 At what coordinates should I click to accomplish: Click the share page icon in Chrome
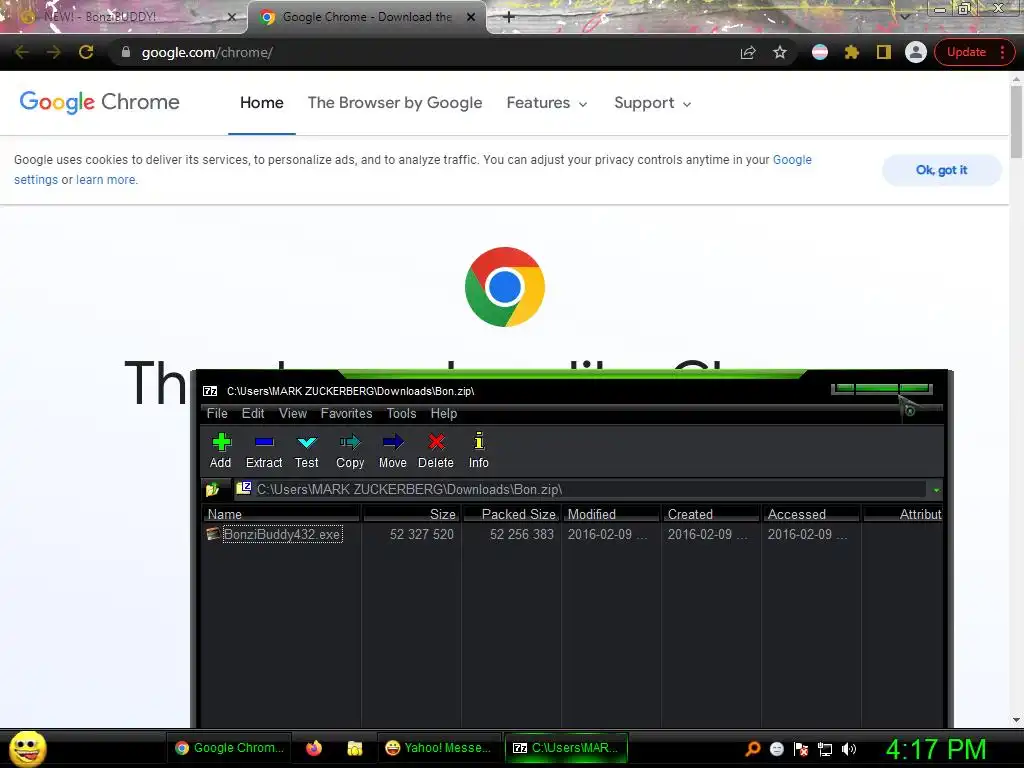point(748,52)
